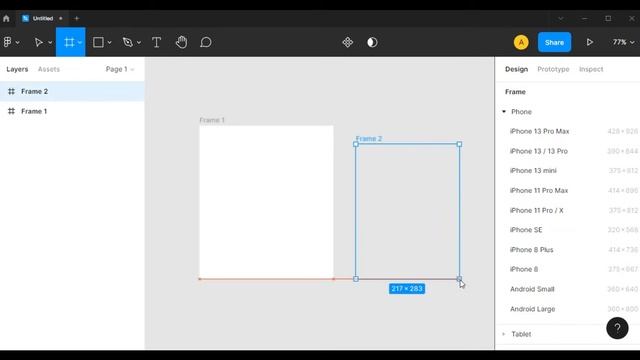Open the help question mark button
Image resolution: width=640 pixels, height=360 pixels.
coord(617,328)
